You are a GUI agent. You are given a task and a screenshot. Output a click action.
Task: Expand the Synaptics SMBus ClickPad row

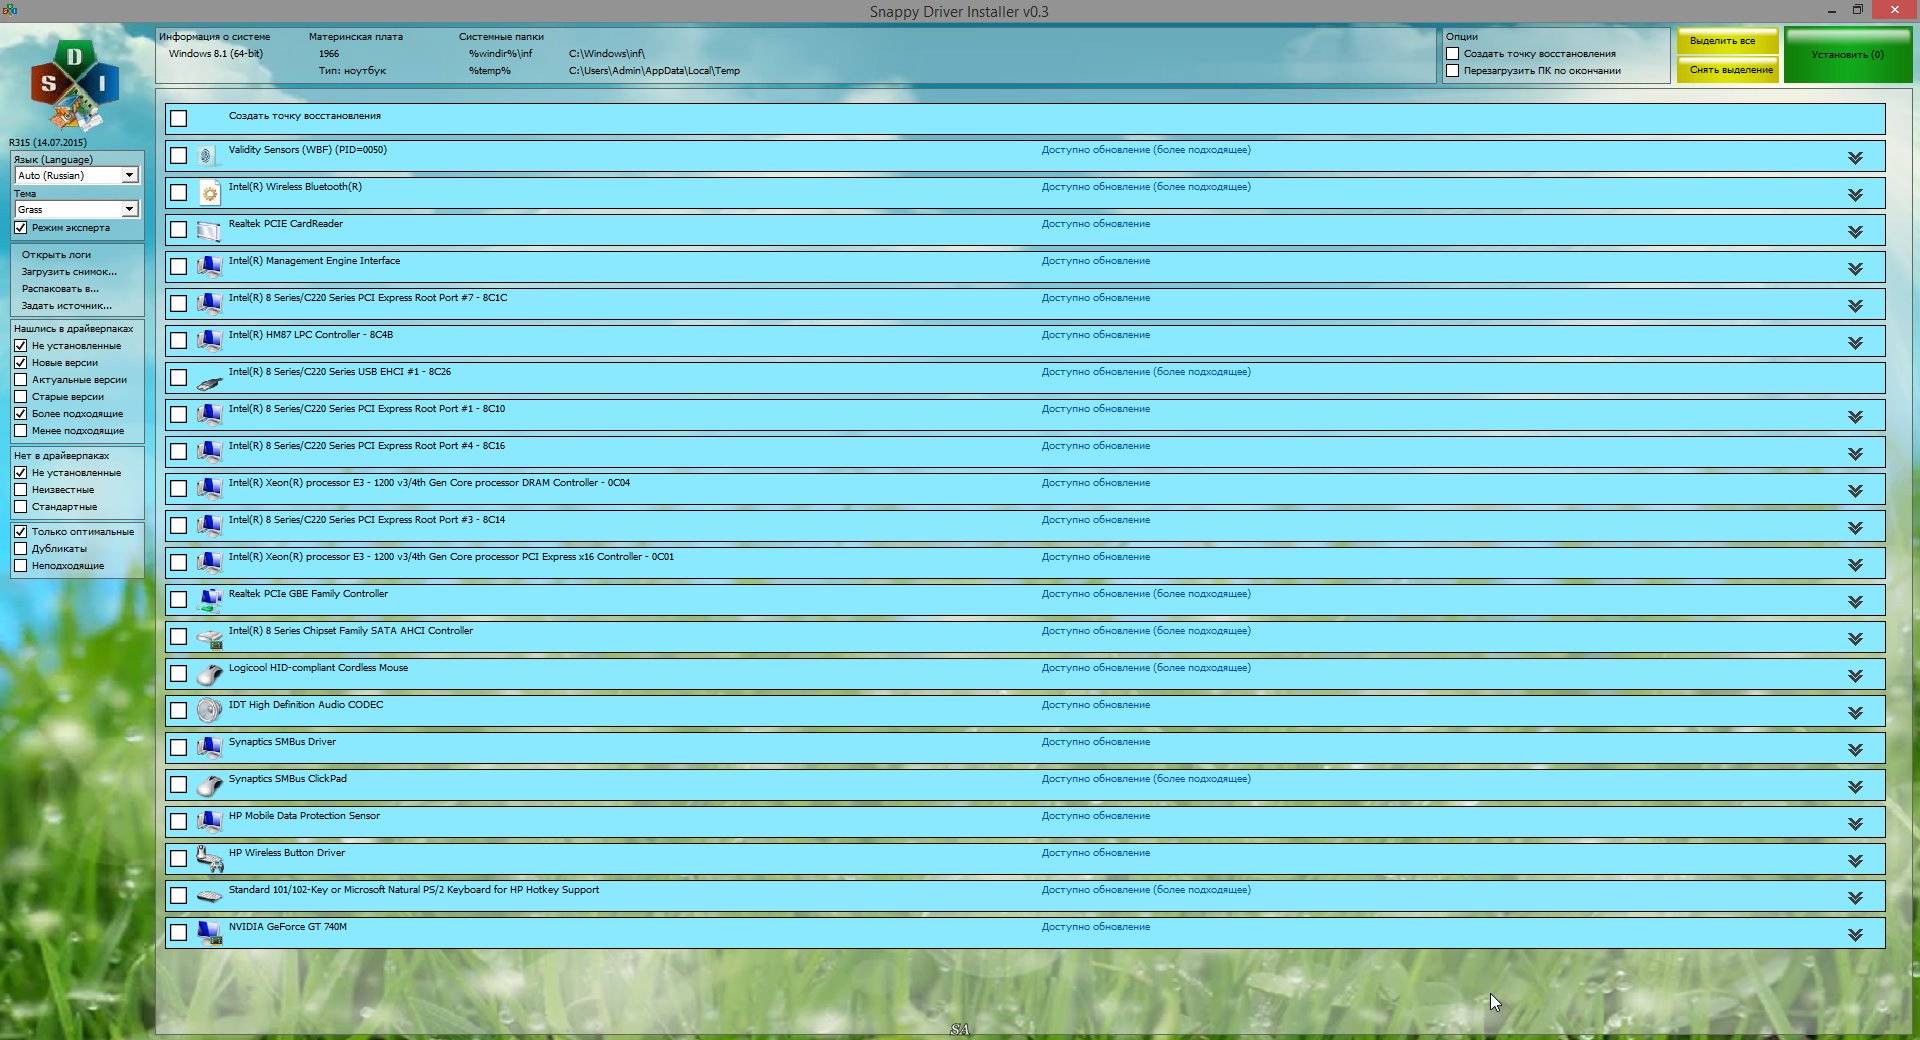[1855, 787]
